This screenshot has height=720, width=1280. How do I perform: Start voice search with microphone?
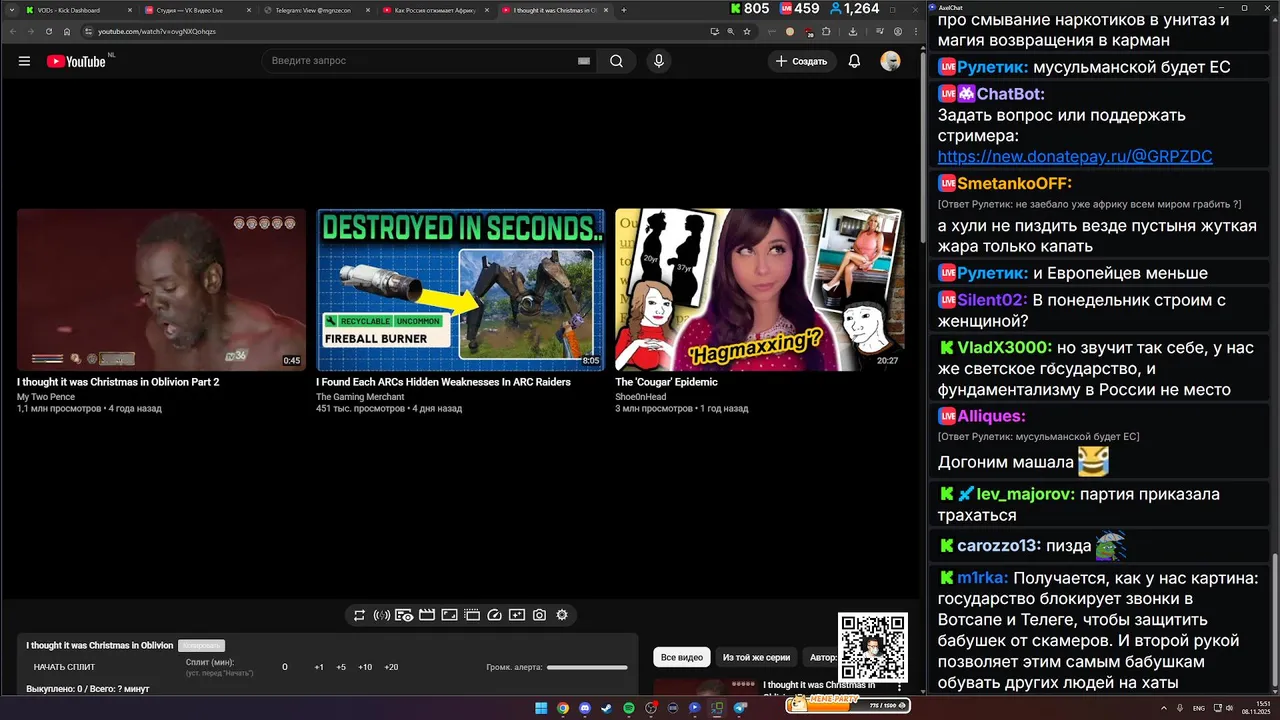click(658, 61)
